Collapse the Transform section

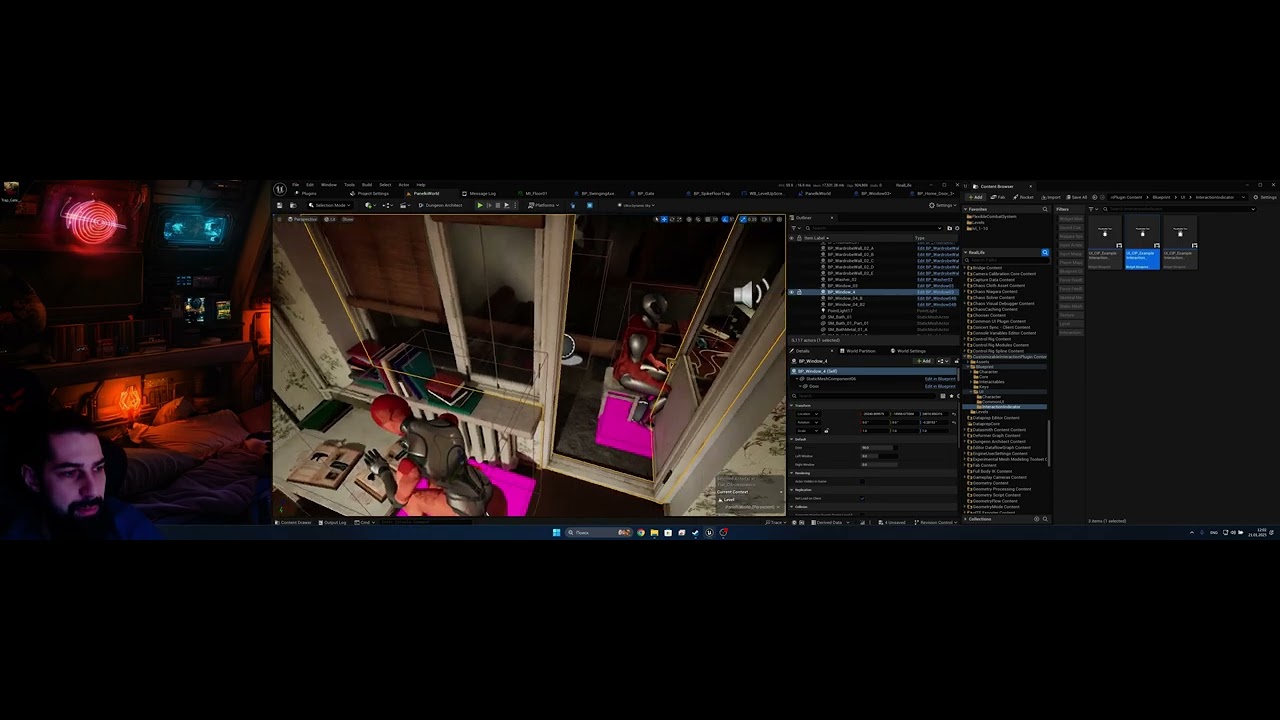tap(791, 405)
